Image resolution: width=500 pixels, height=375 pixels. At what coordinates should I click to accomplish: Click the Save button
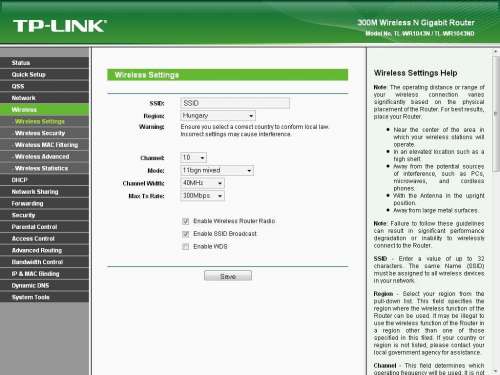point(228,276)
